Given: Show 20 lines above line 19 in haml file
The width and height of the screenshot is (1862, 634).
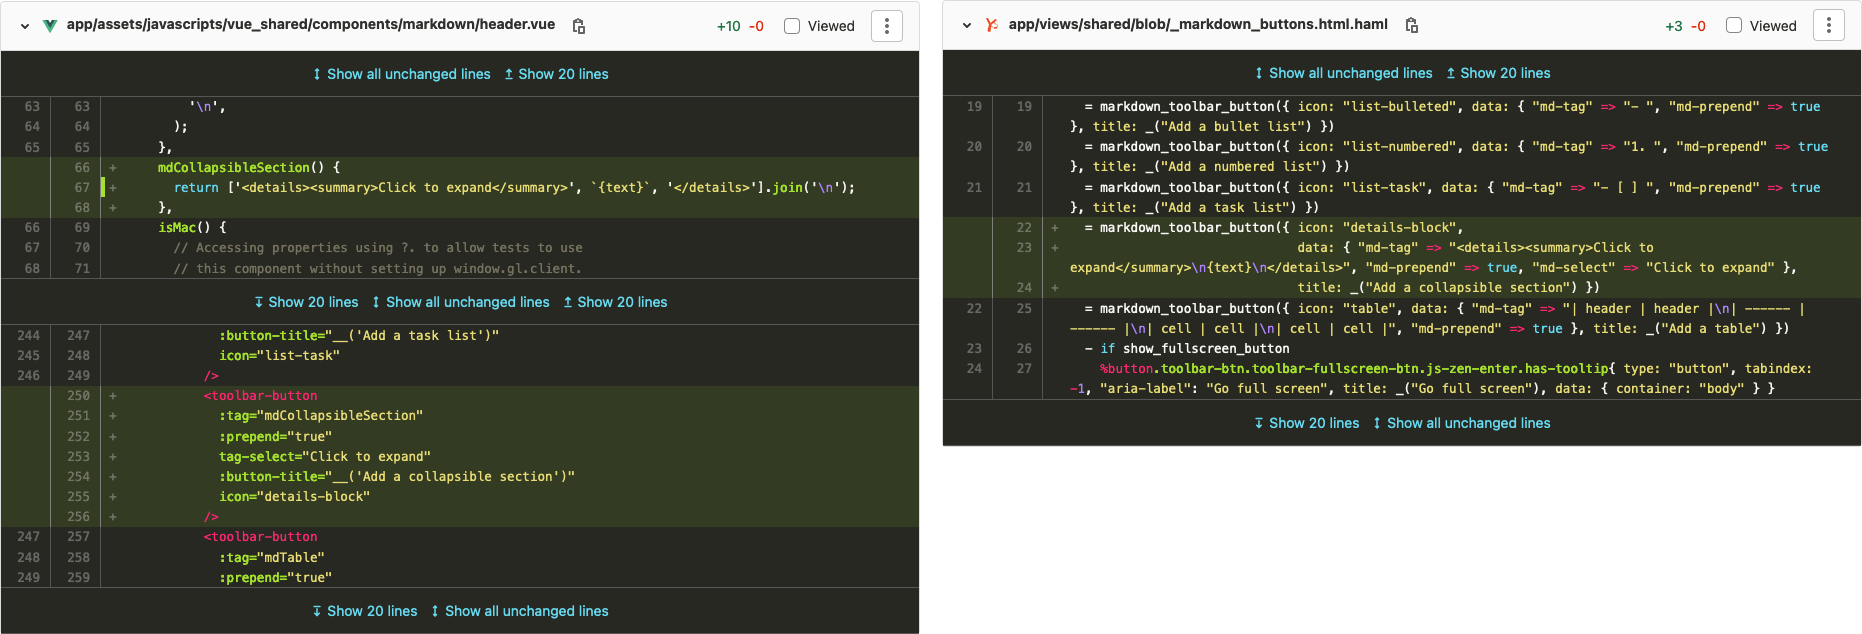Looking at the screenshot, I should coord(1498,73).
